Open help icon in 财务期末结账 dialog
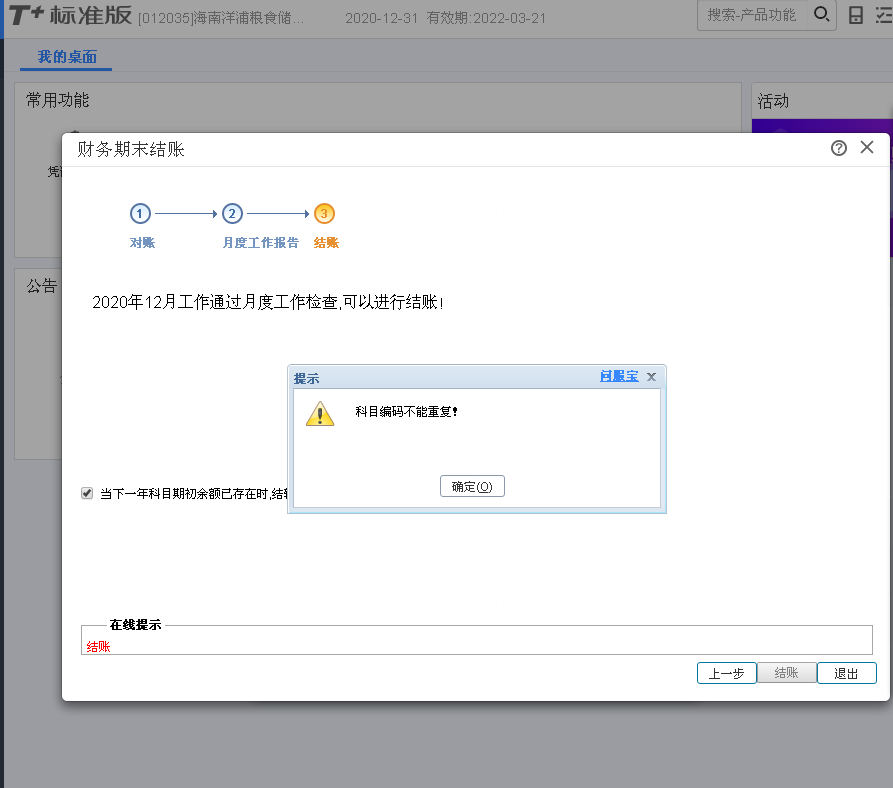This screenshot has height=788, width=893. click(x=838, y=148)
